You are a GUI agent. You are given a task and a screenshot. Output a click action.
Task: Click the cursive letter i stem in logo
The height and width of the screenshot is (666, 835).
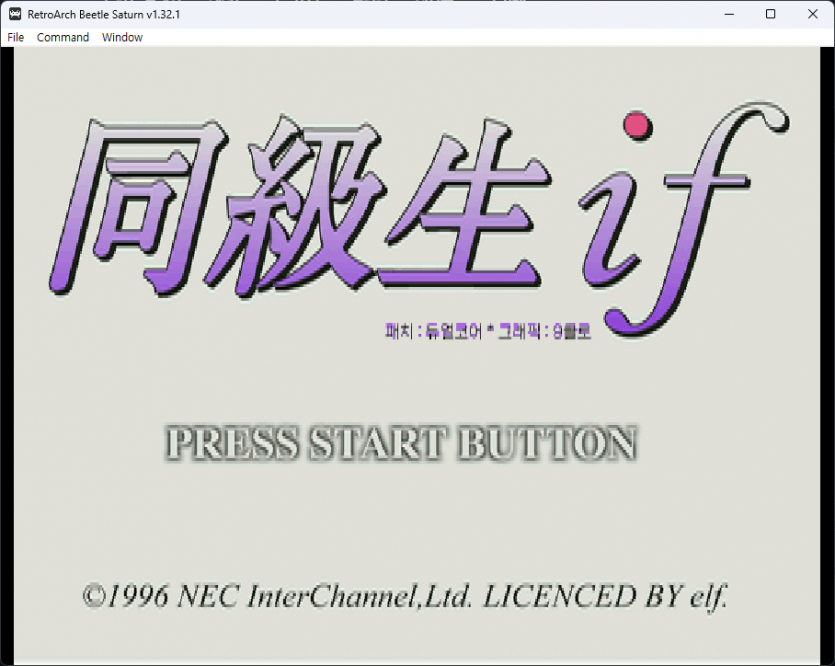point(612,229)
